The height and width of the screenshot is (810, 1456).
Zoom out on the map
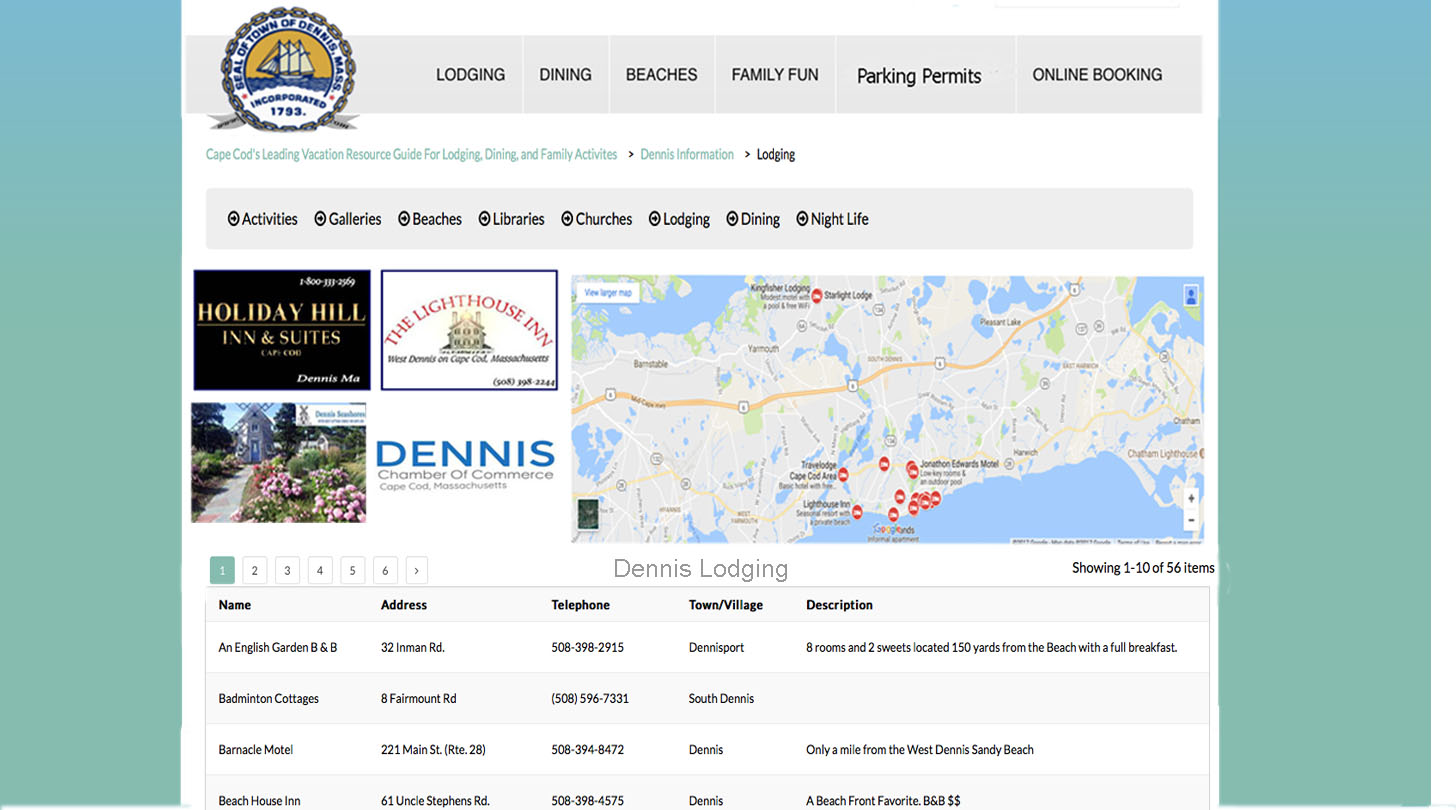point(1190,521)
